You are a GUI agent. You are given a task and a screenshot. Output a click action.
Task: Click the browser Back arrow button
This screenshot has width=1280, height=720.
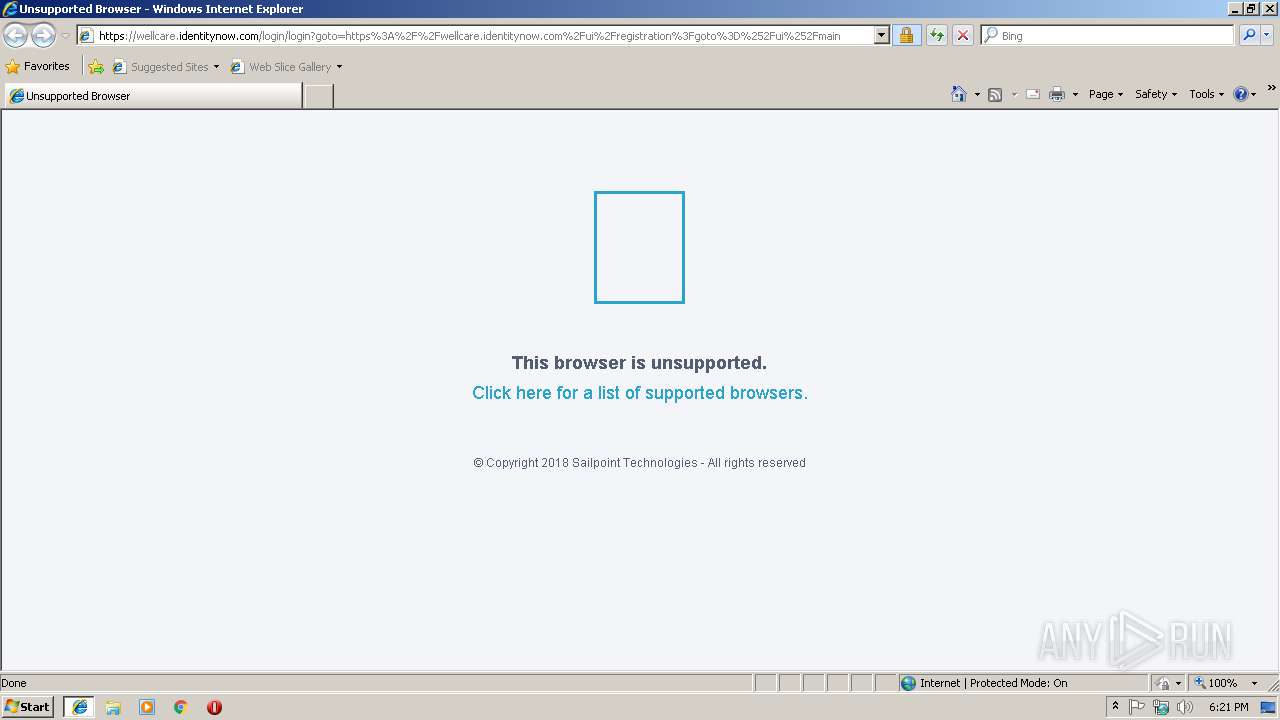[16, 35]
